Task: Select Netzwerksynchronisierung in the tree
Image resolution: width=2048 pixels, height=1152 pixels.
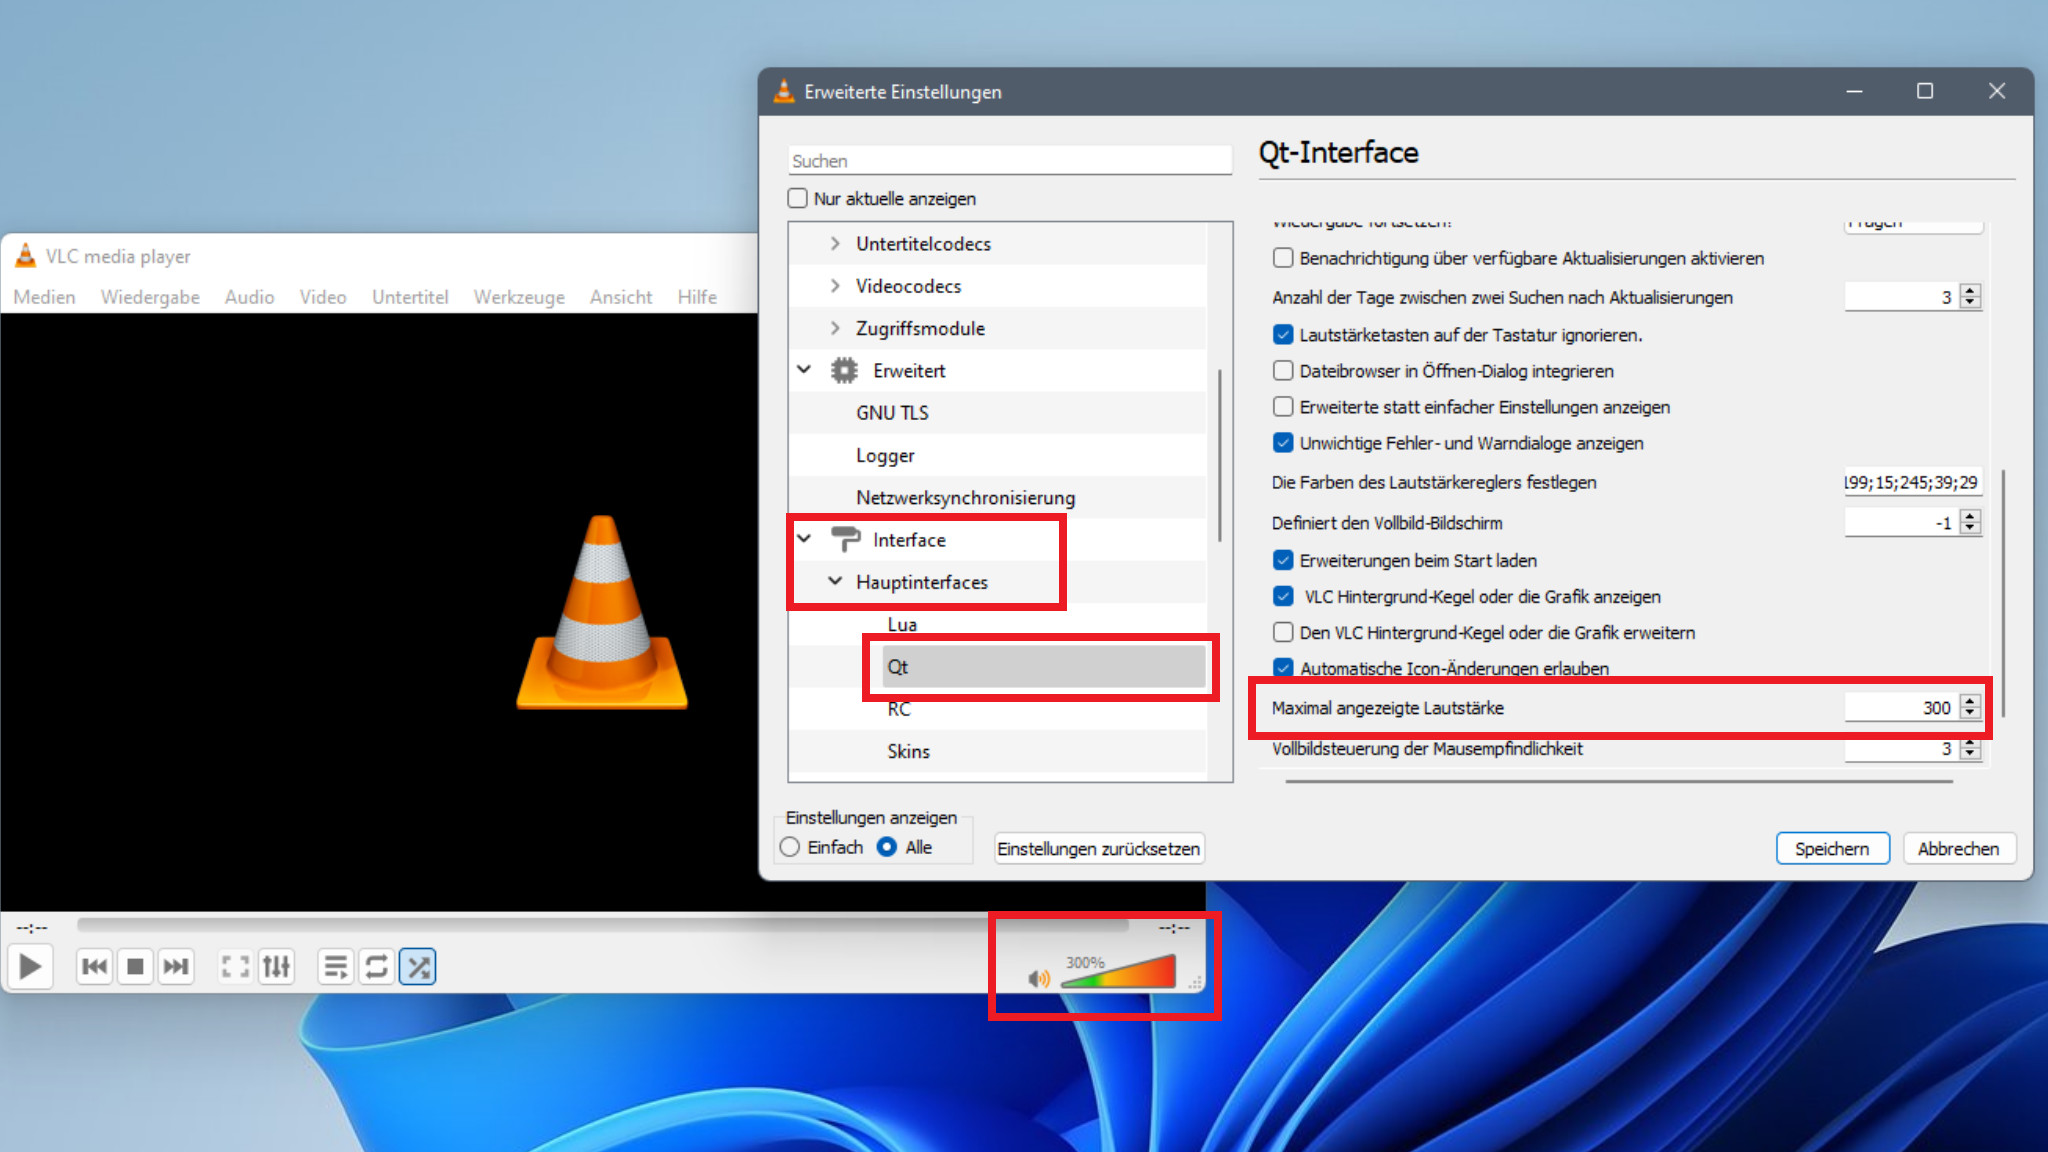Action: pos(966,497)
